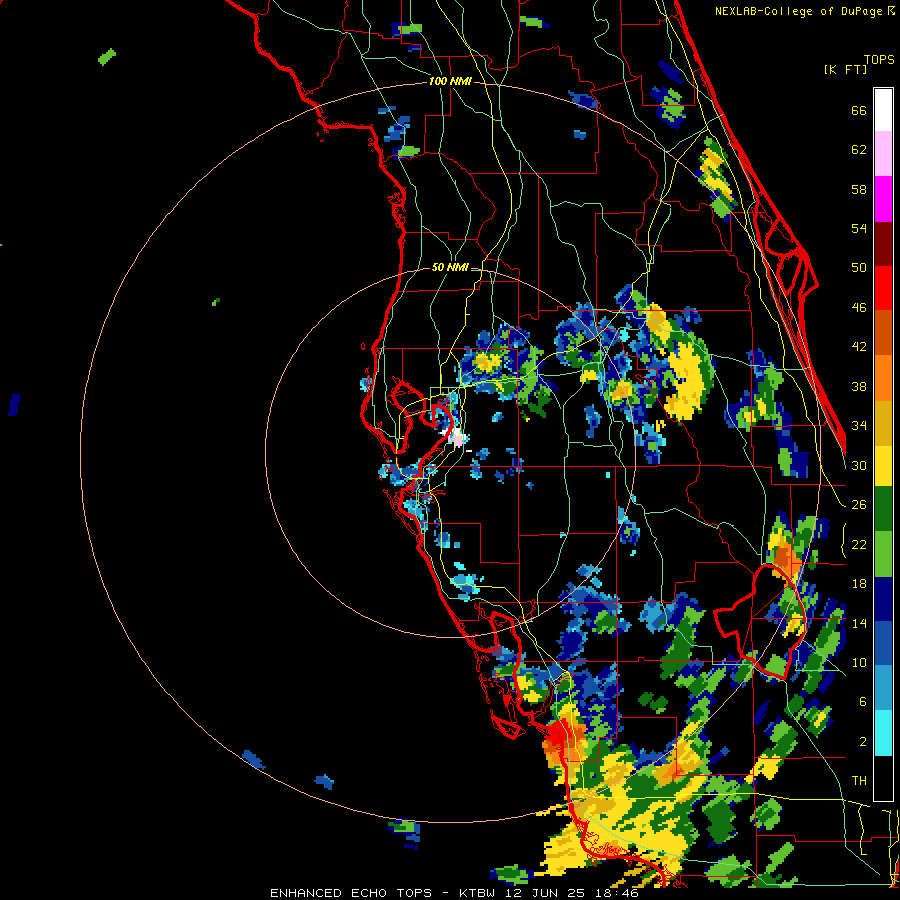Click the cyan legend swatch near 2
900x900 pixels.
(x=883, y=733)
